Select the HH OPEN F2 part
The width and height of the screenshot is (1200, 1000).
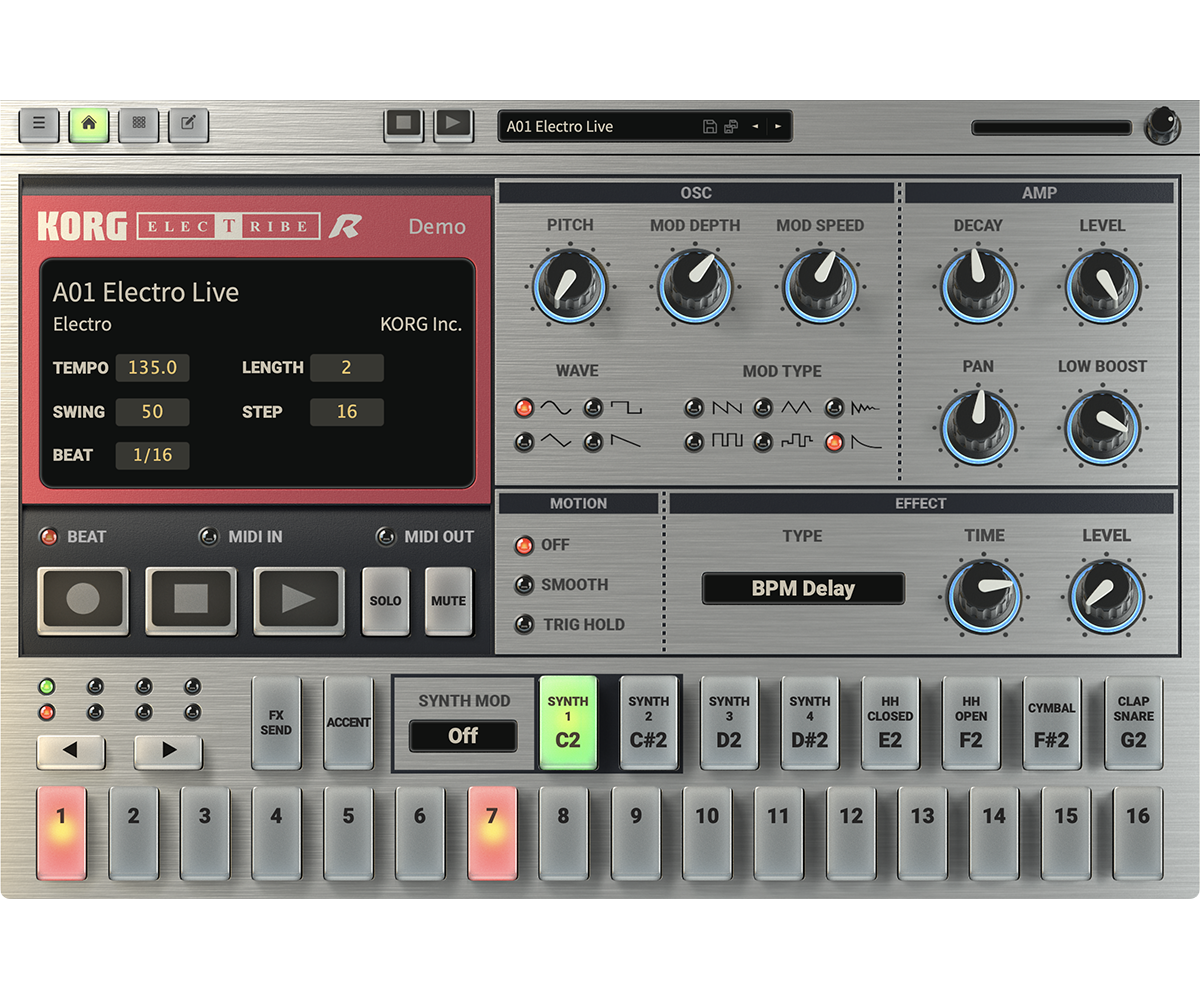click(x=971, y=722)
